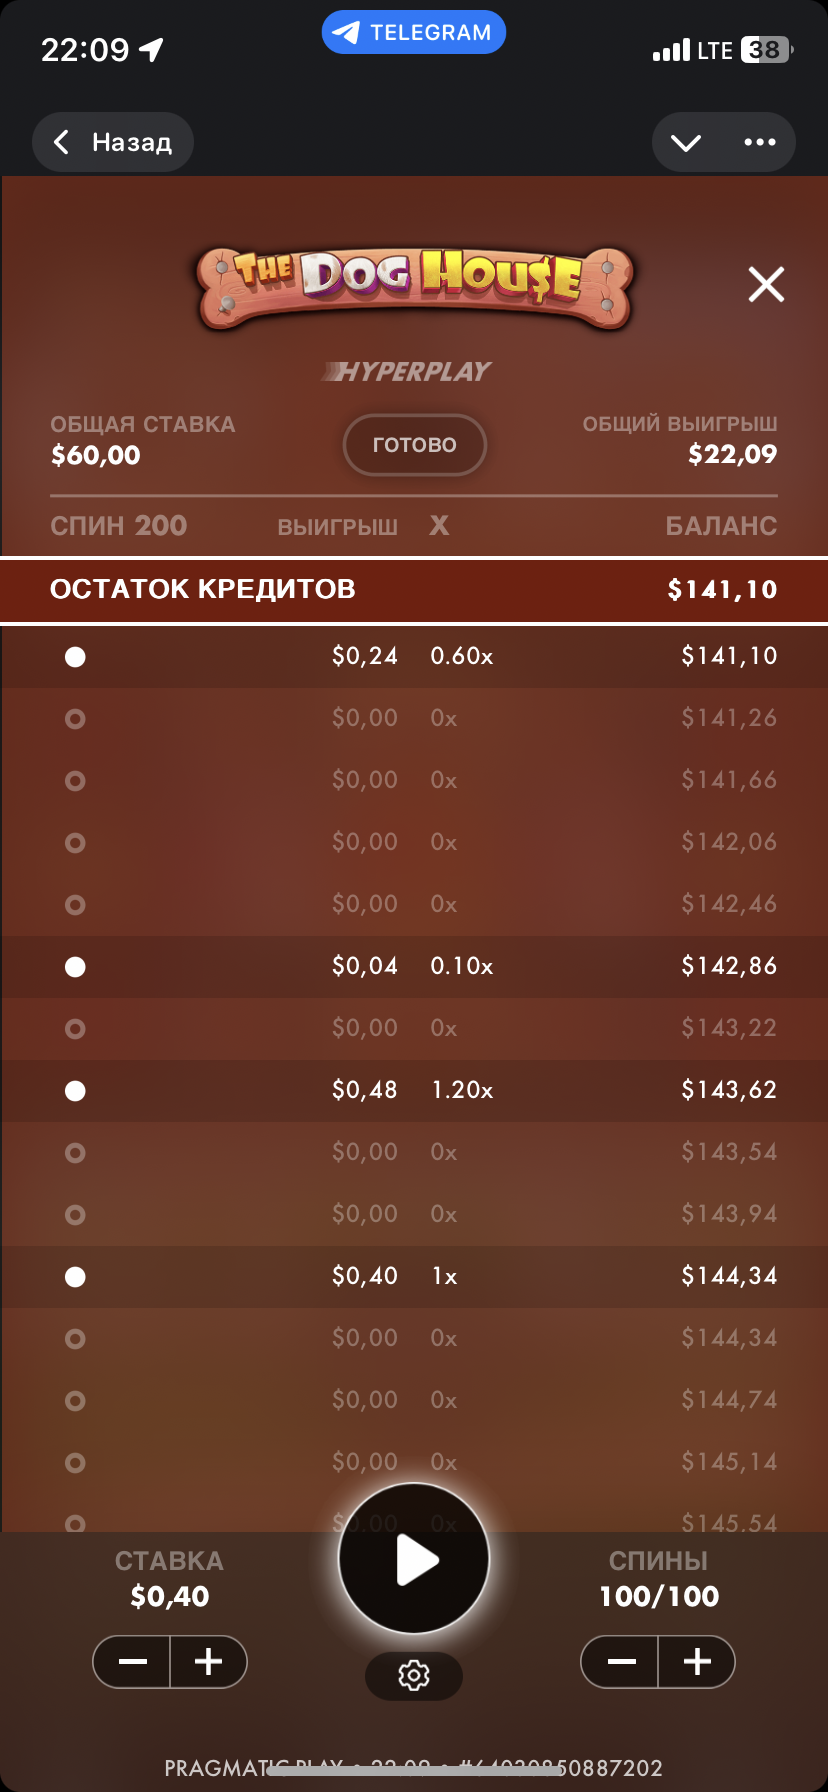Increase bet with the plus button
Screen dimensions: 828x1792
[x=208, y=1662]
